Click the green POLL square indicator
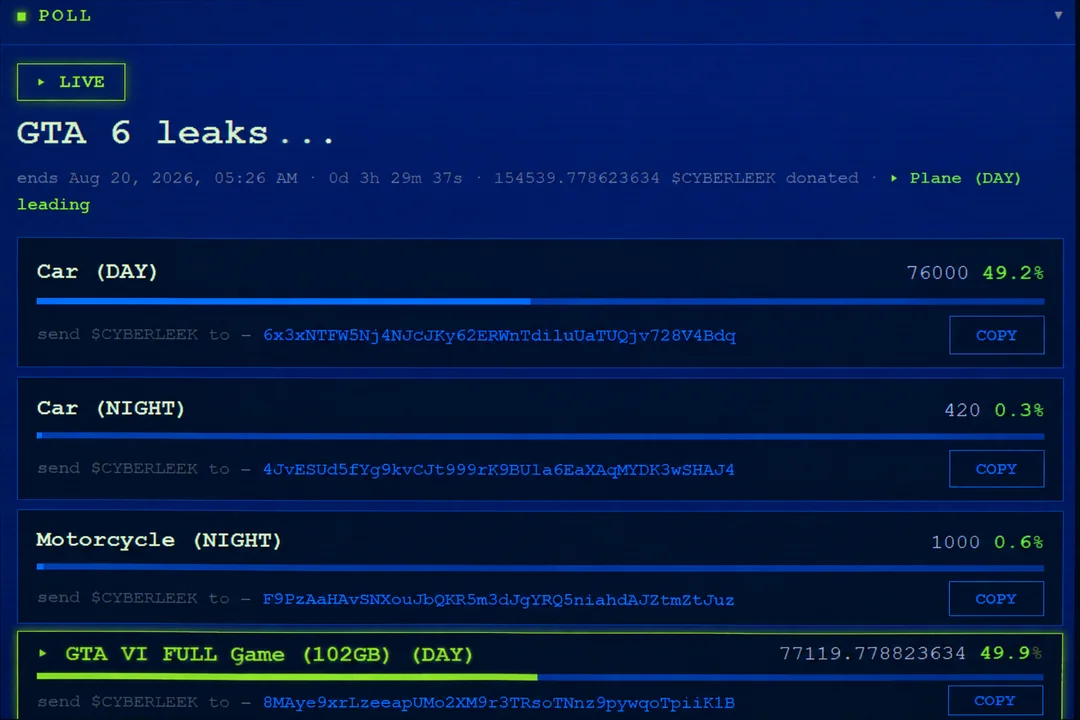This screenshot has height=720, width=1080. 21,16
